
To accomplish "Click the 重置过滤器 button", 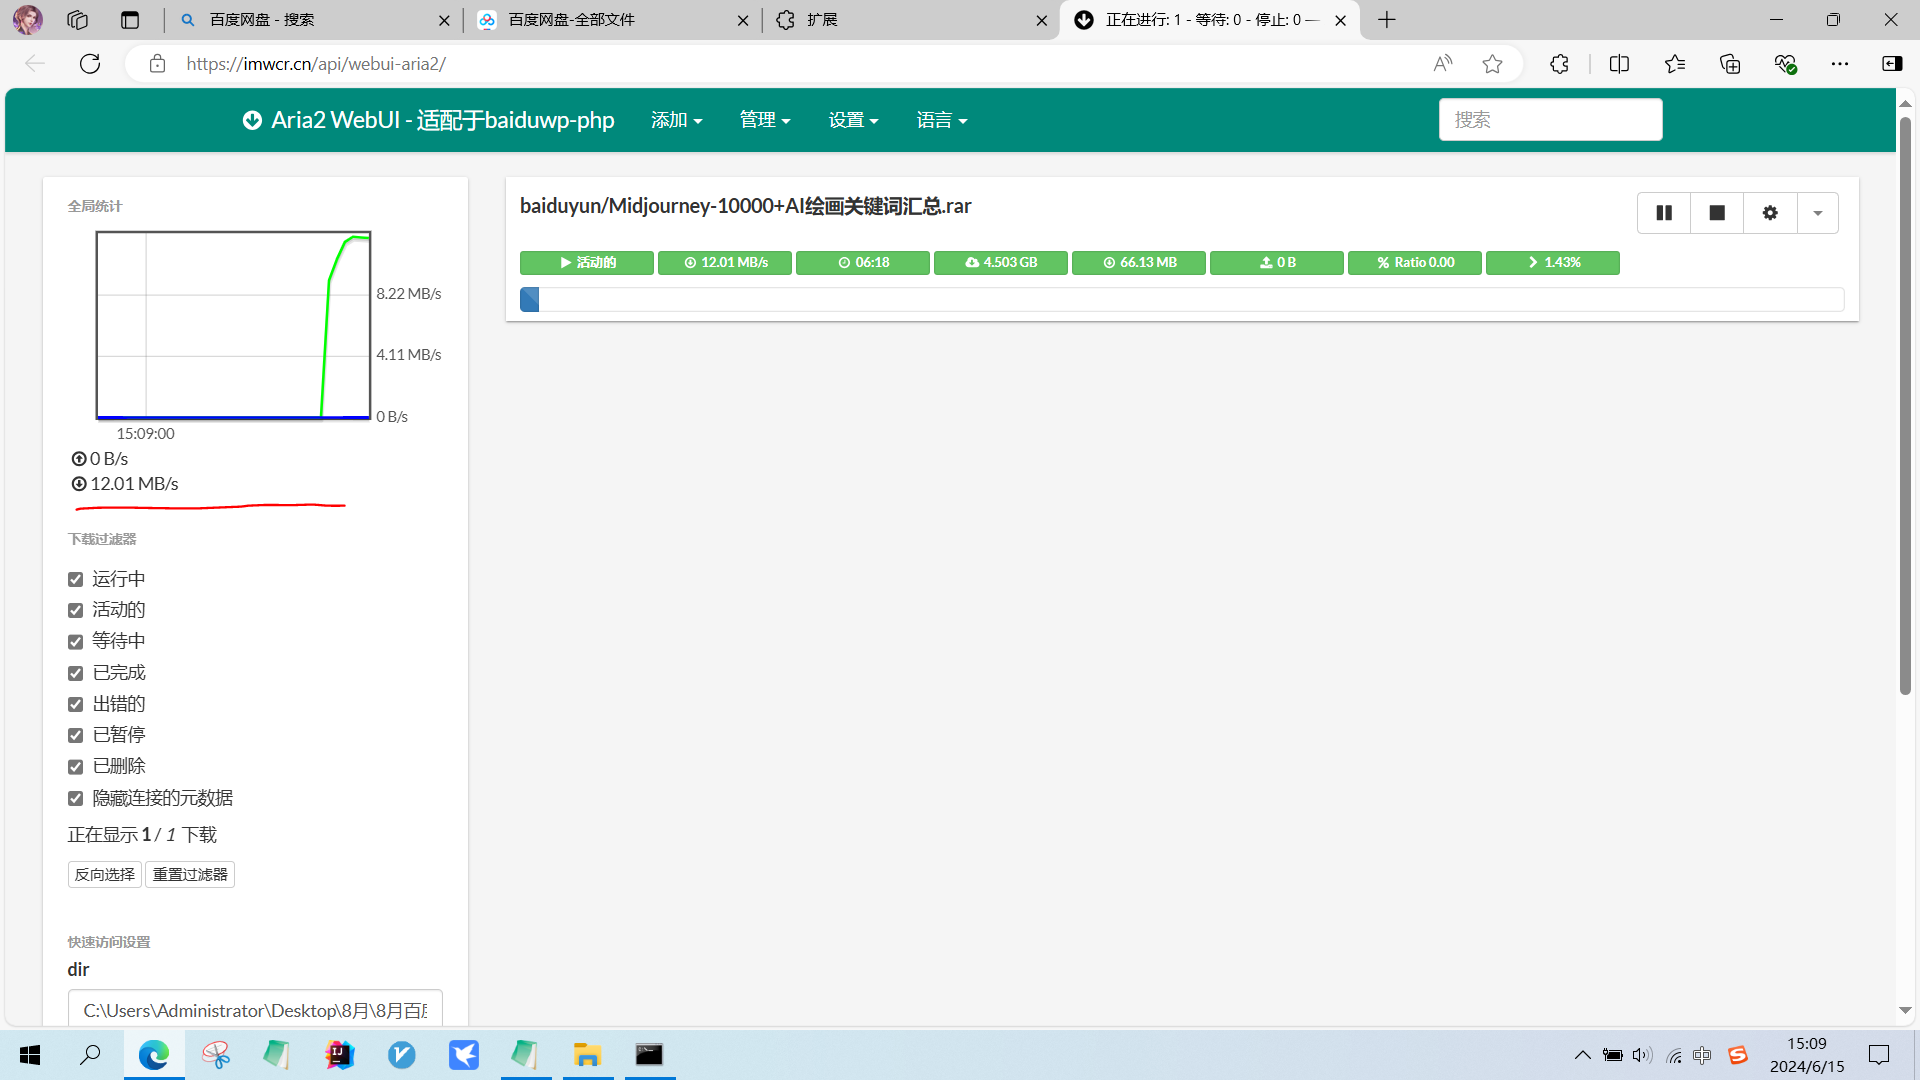I will (x=190, y=874).
